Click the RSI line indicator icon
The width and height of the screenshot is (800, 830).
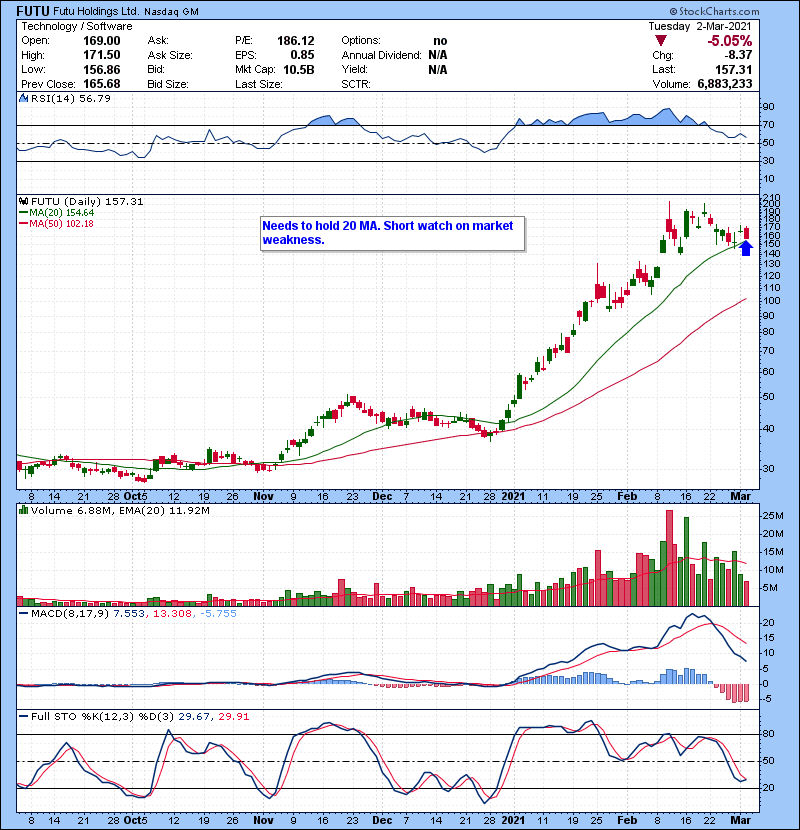(23, 98)
